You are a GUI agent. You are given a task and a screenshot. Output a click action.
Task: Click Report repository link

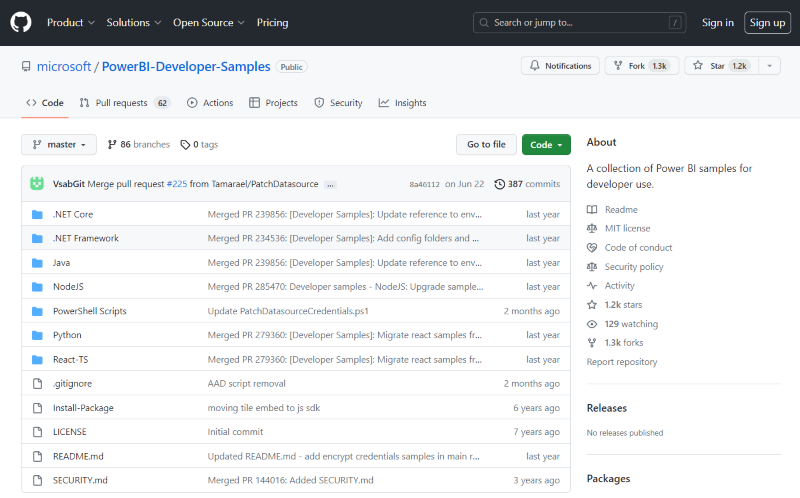[622, 362]
